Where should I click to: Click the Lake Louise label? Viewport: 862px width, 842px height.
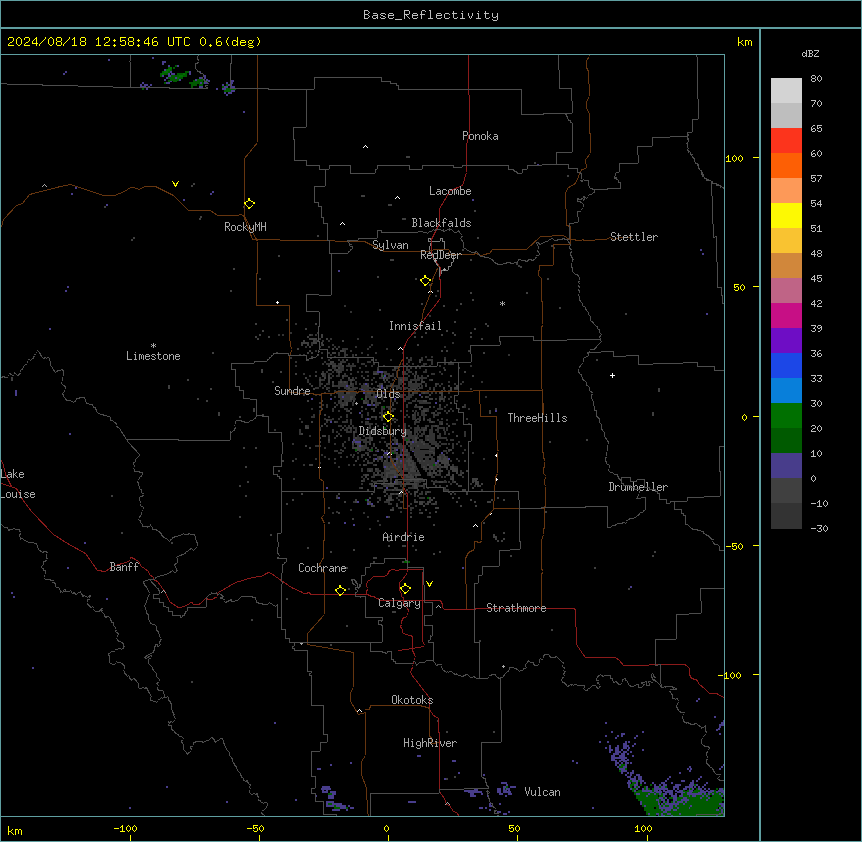[x=18, y=484]
